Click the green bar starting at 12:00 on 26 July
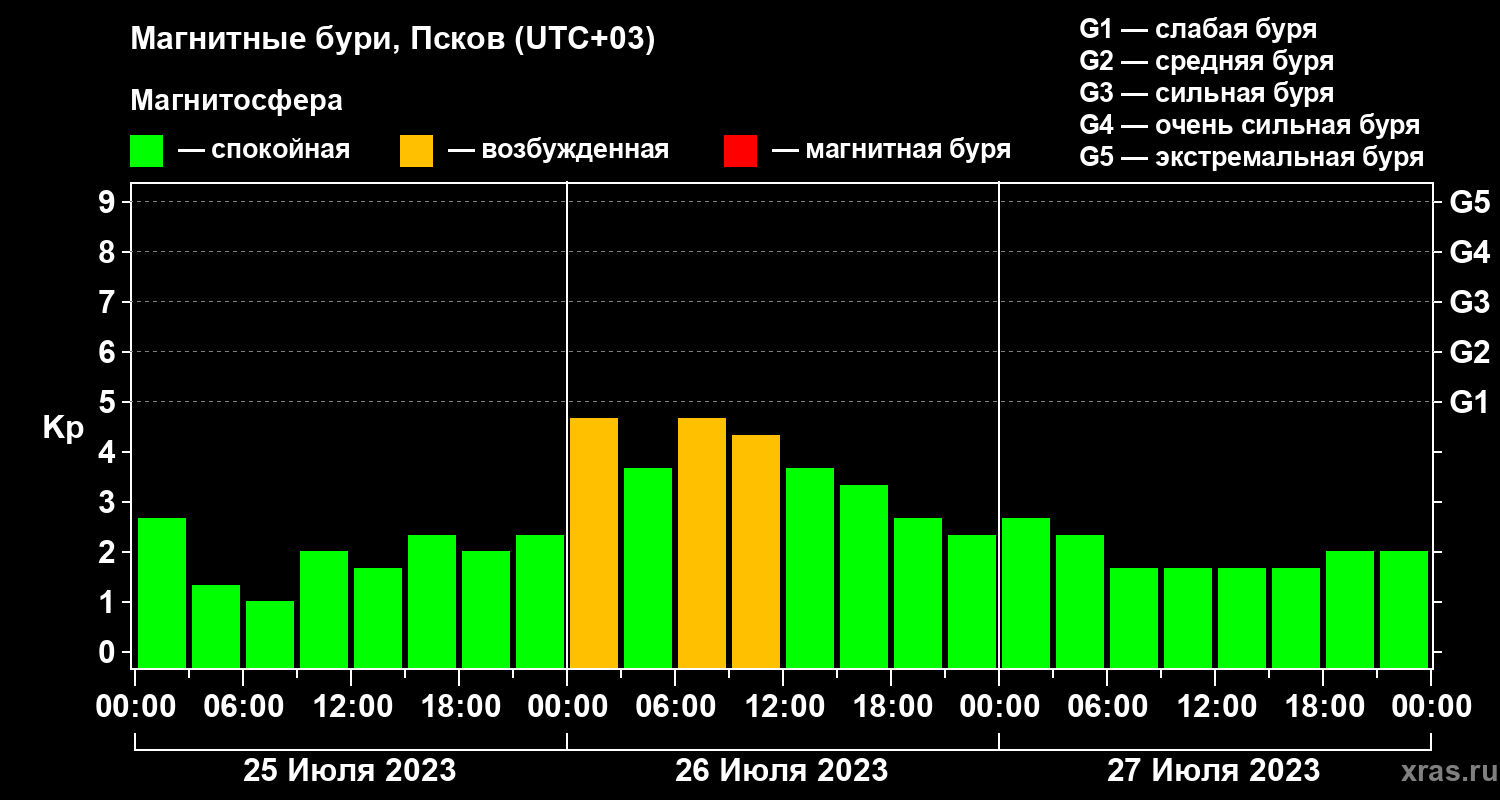Viewport: 1500px width, 800px height. tap(810, 568)
